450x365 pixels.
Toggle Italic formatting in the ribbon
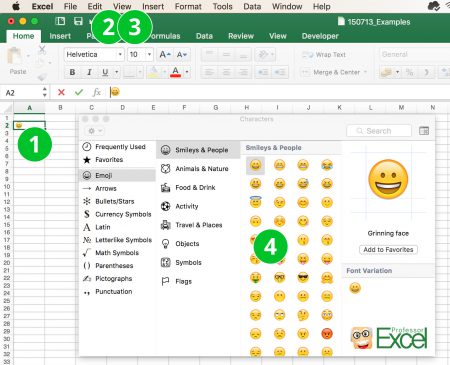89,72
